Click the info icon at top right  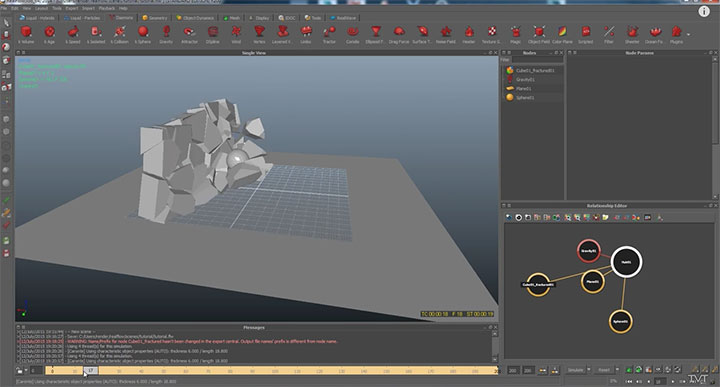tap(704, 11)
